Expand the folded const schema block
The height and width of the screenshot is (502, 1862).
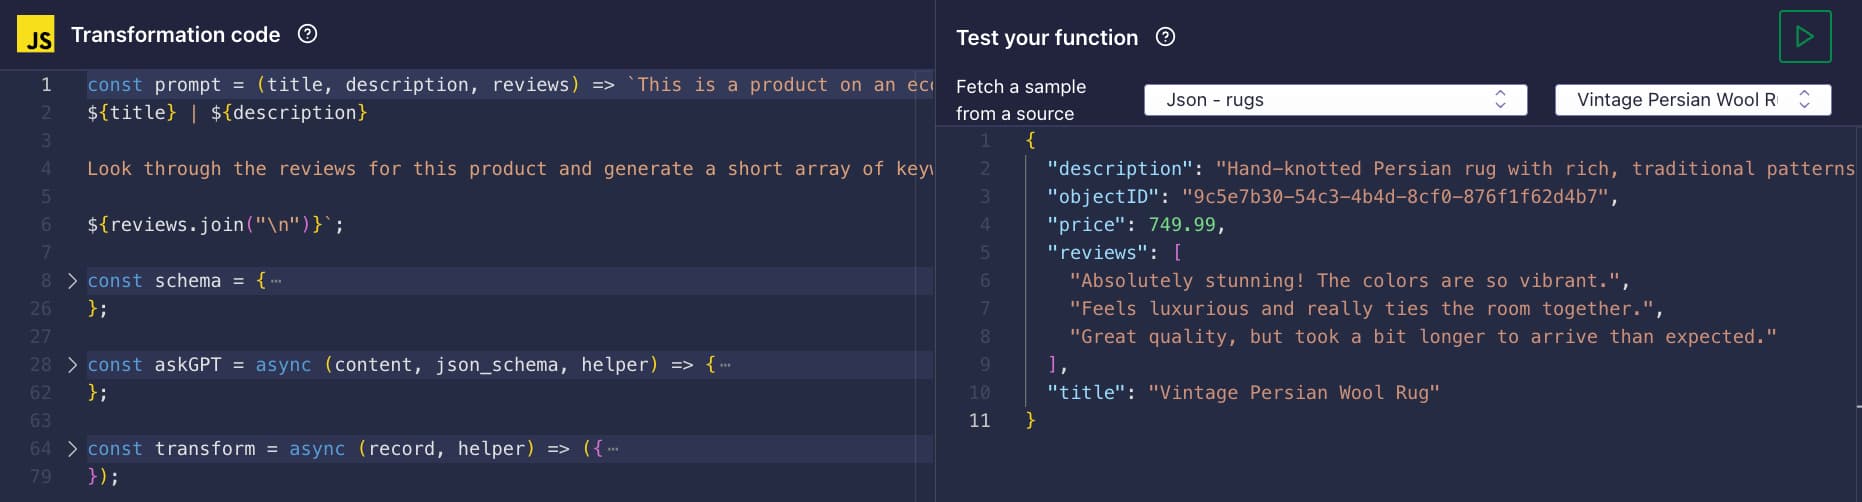tap(72, 281)
